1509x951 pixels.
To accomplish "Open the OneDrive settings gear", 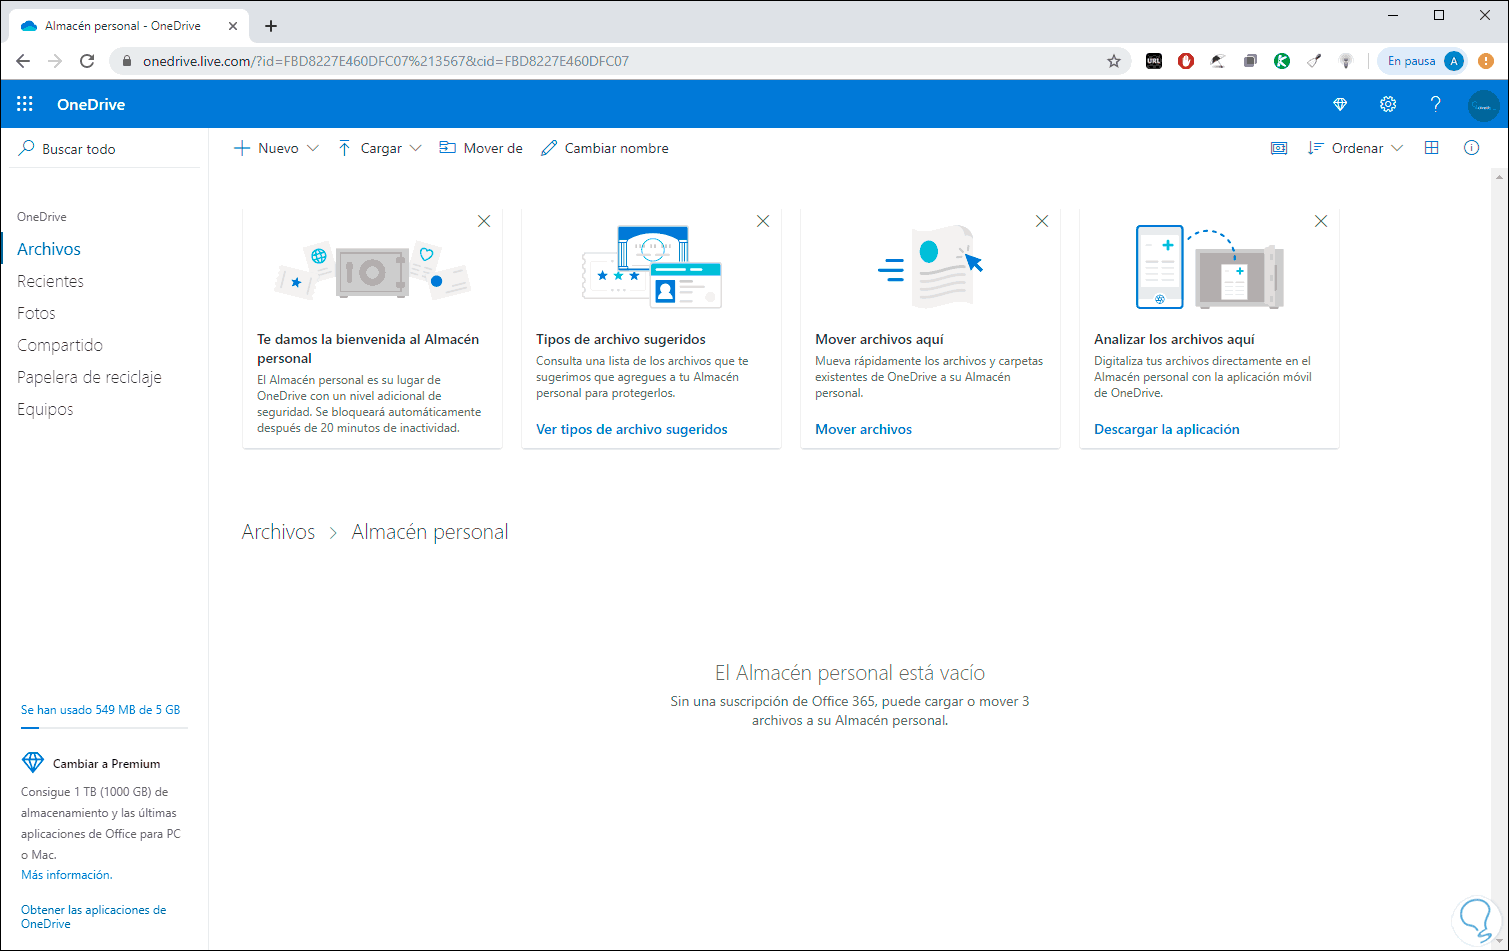I will [x=1388, y=104].
